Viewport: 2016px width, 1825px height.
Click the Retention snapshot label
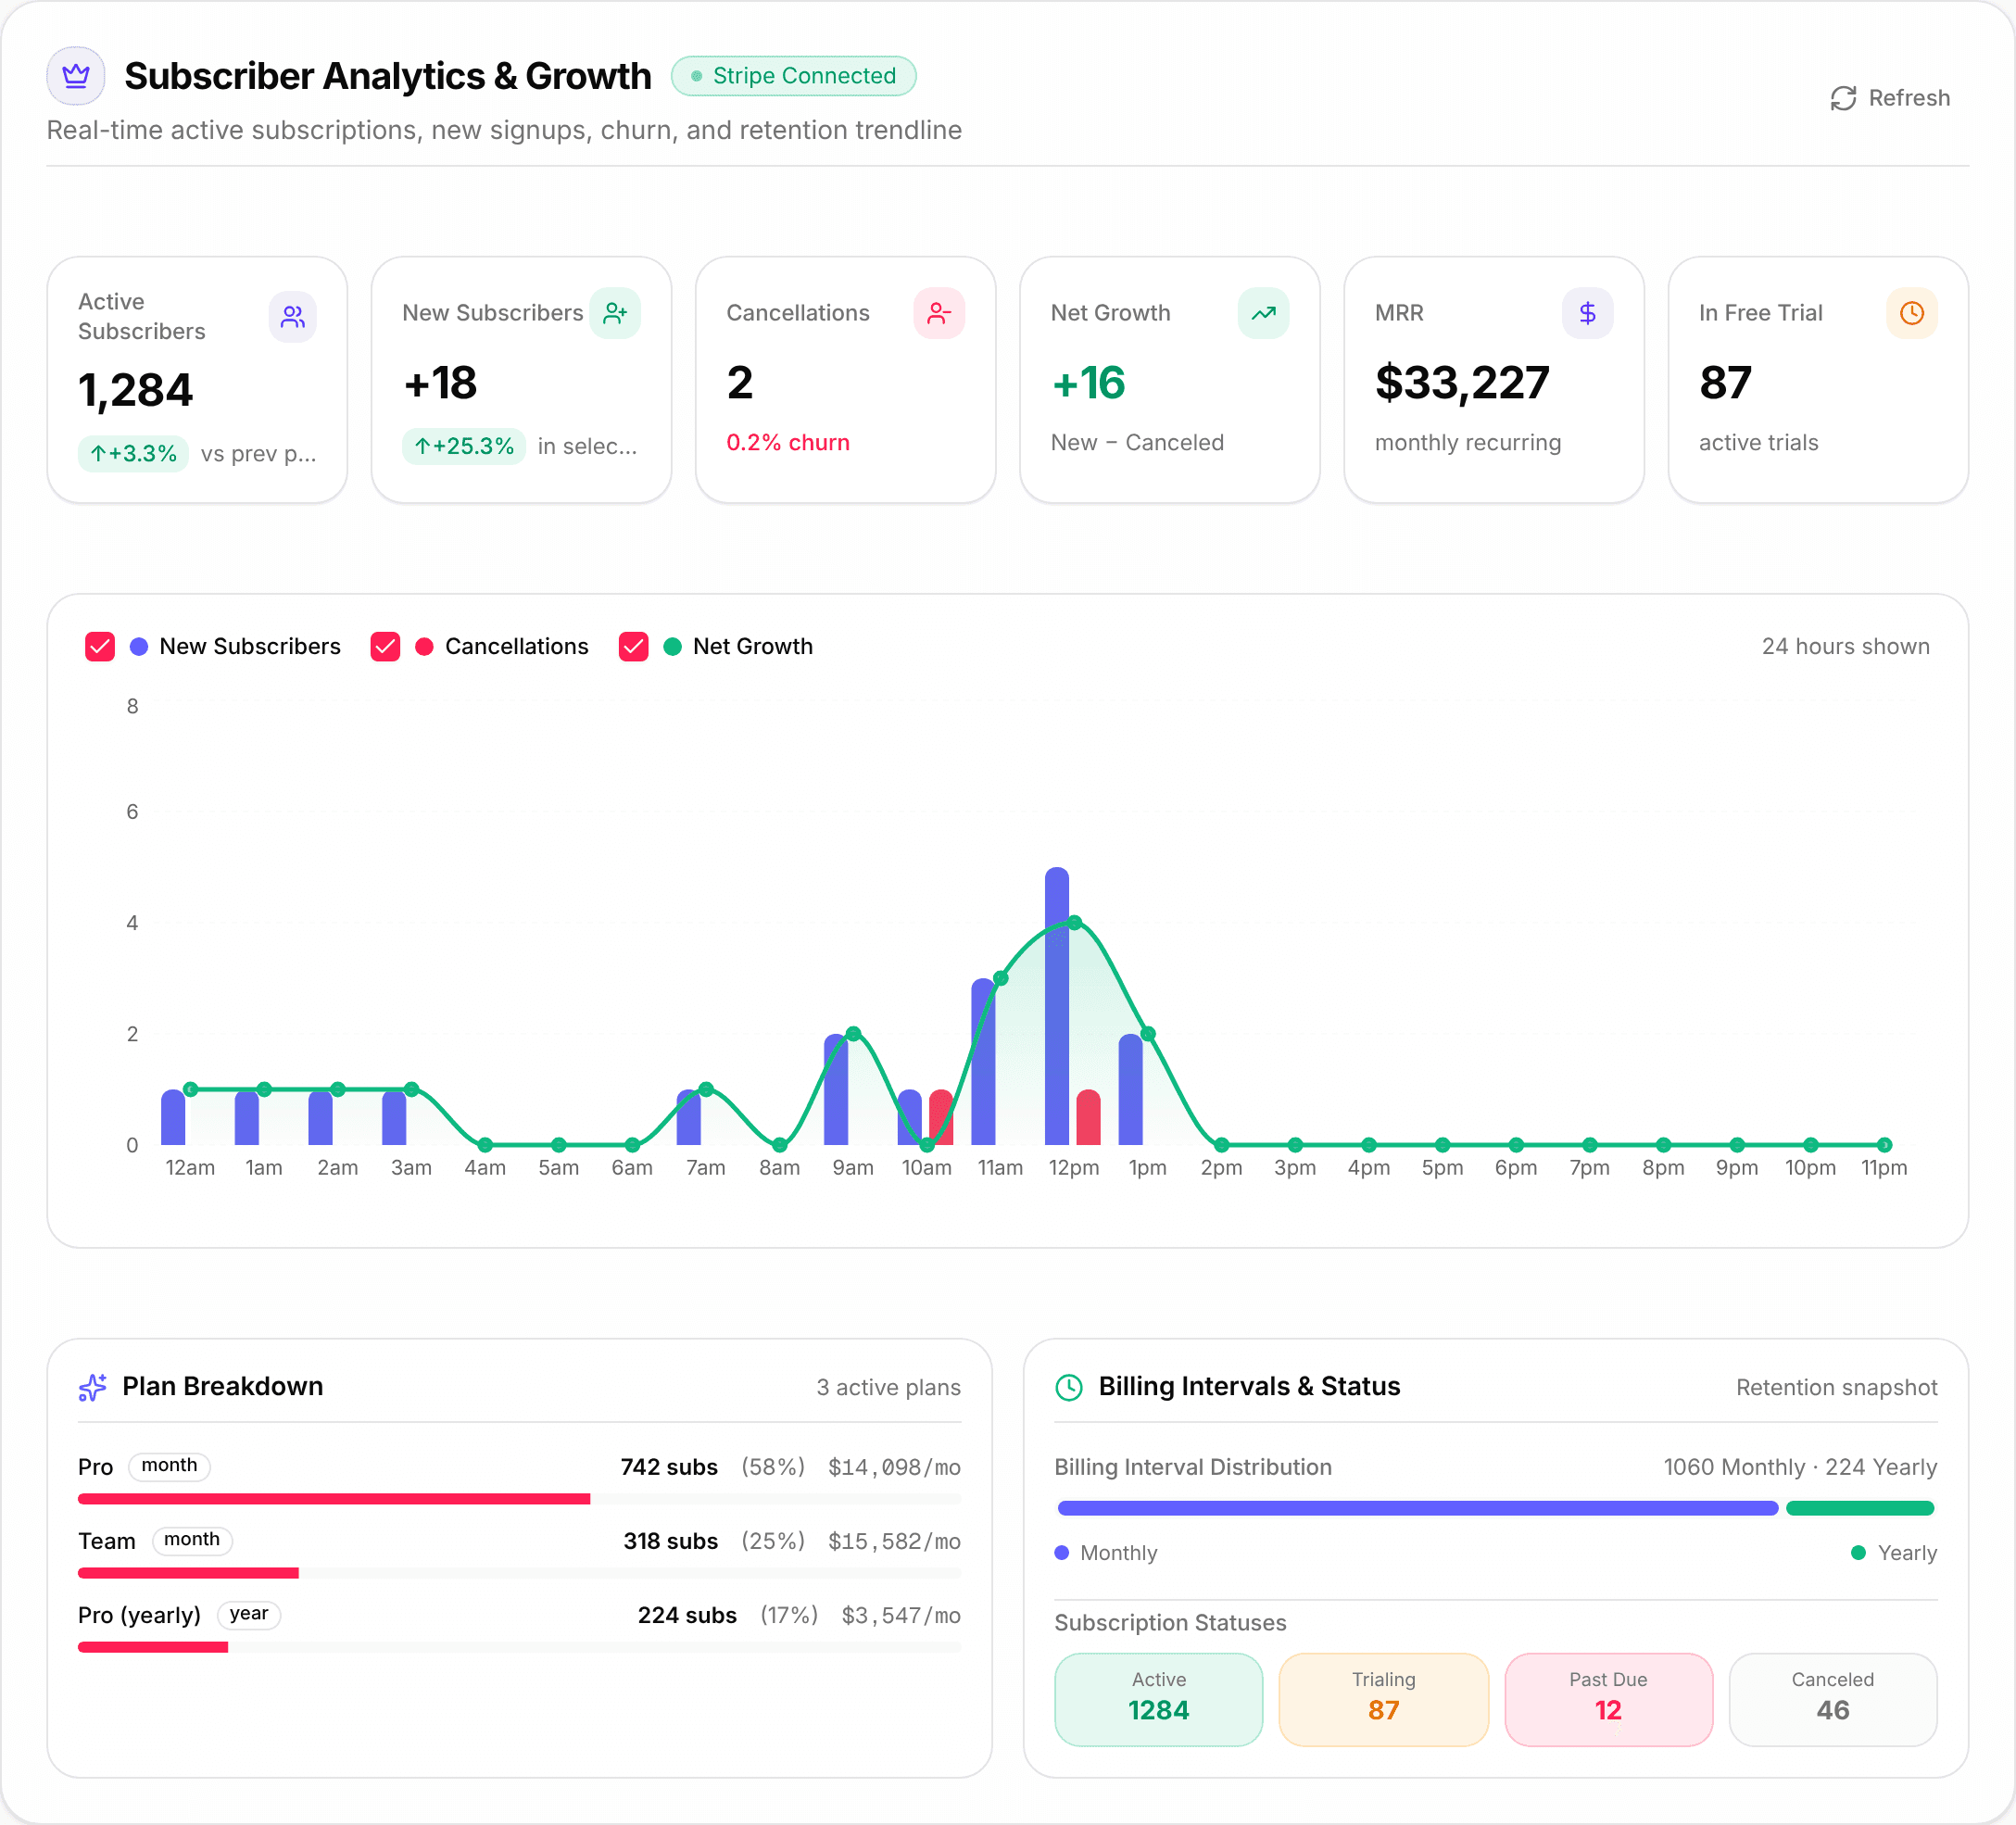point(1836,1388)
